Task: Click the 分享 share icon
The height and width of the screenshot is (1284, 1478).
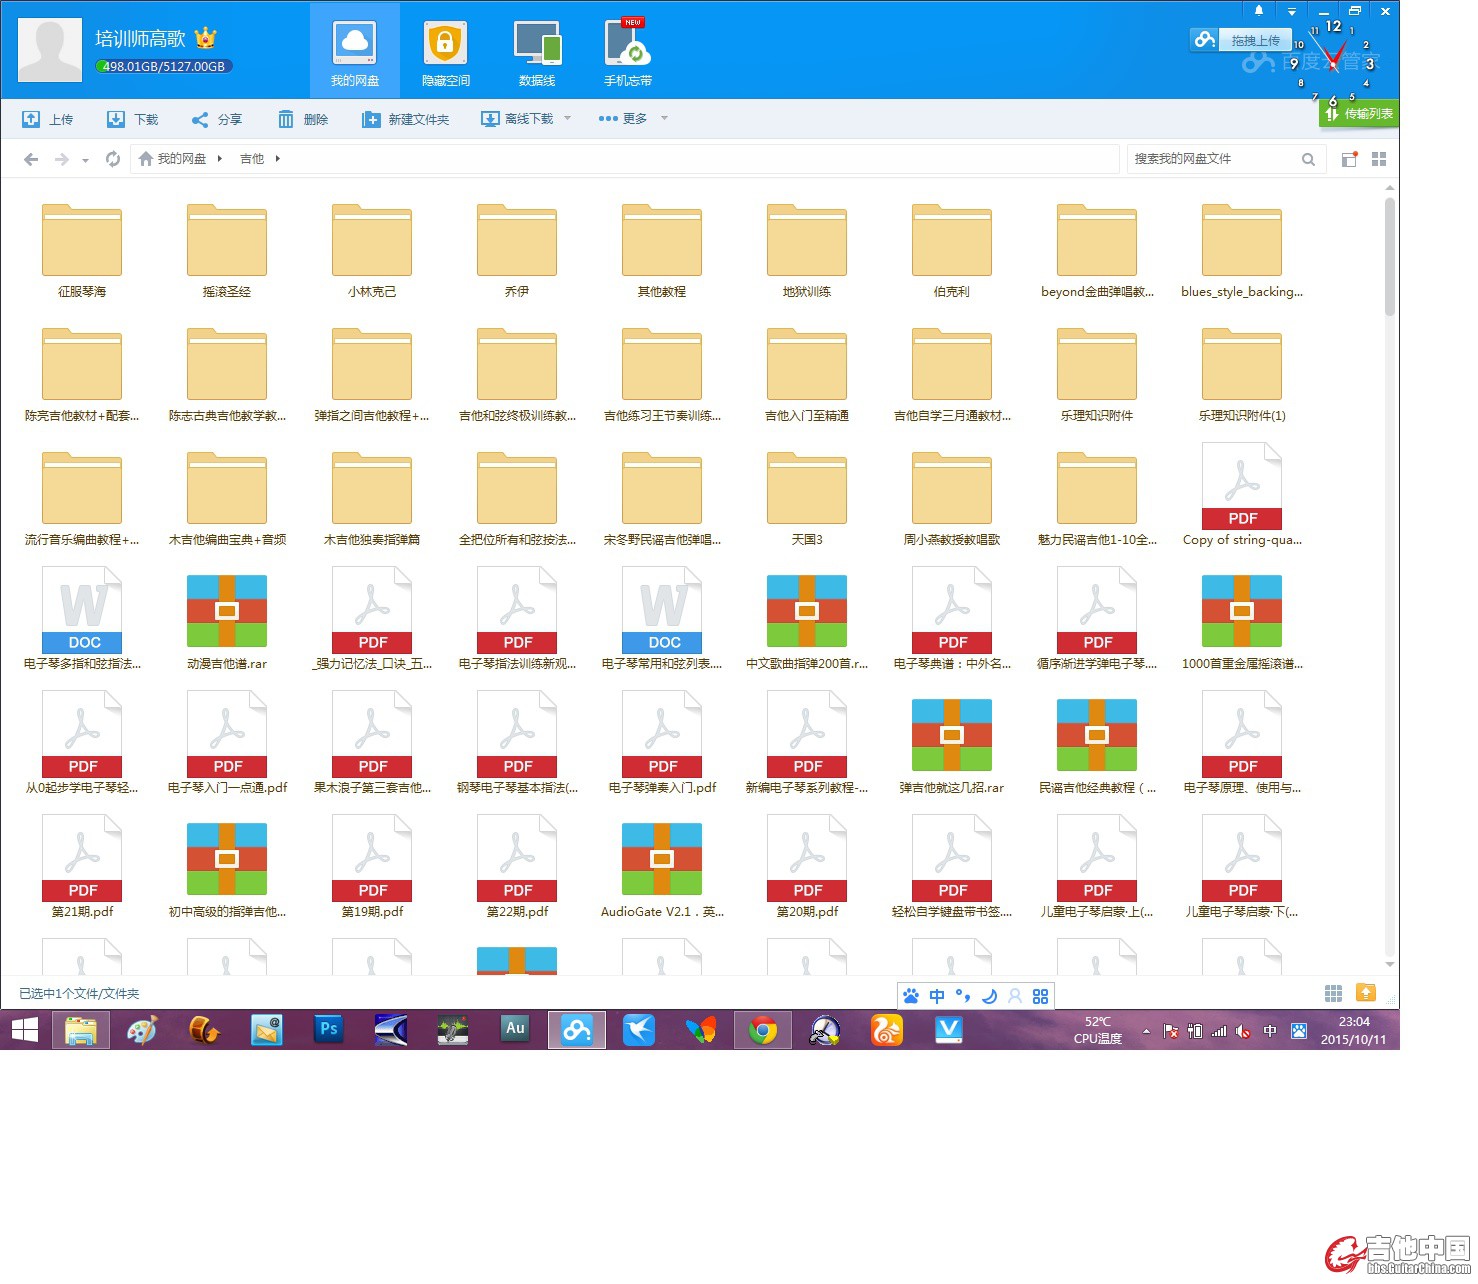Action: 200,119
